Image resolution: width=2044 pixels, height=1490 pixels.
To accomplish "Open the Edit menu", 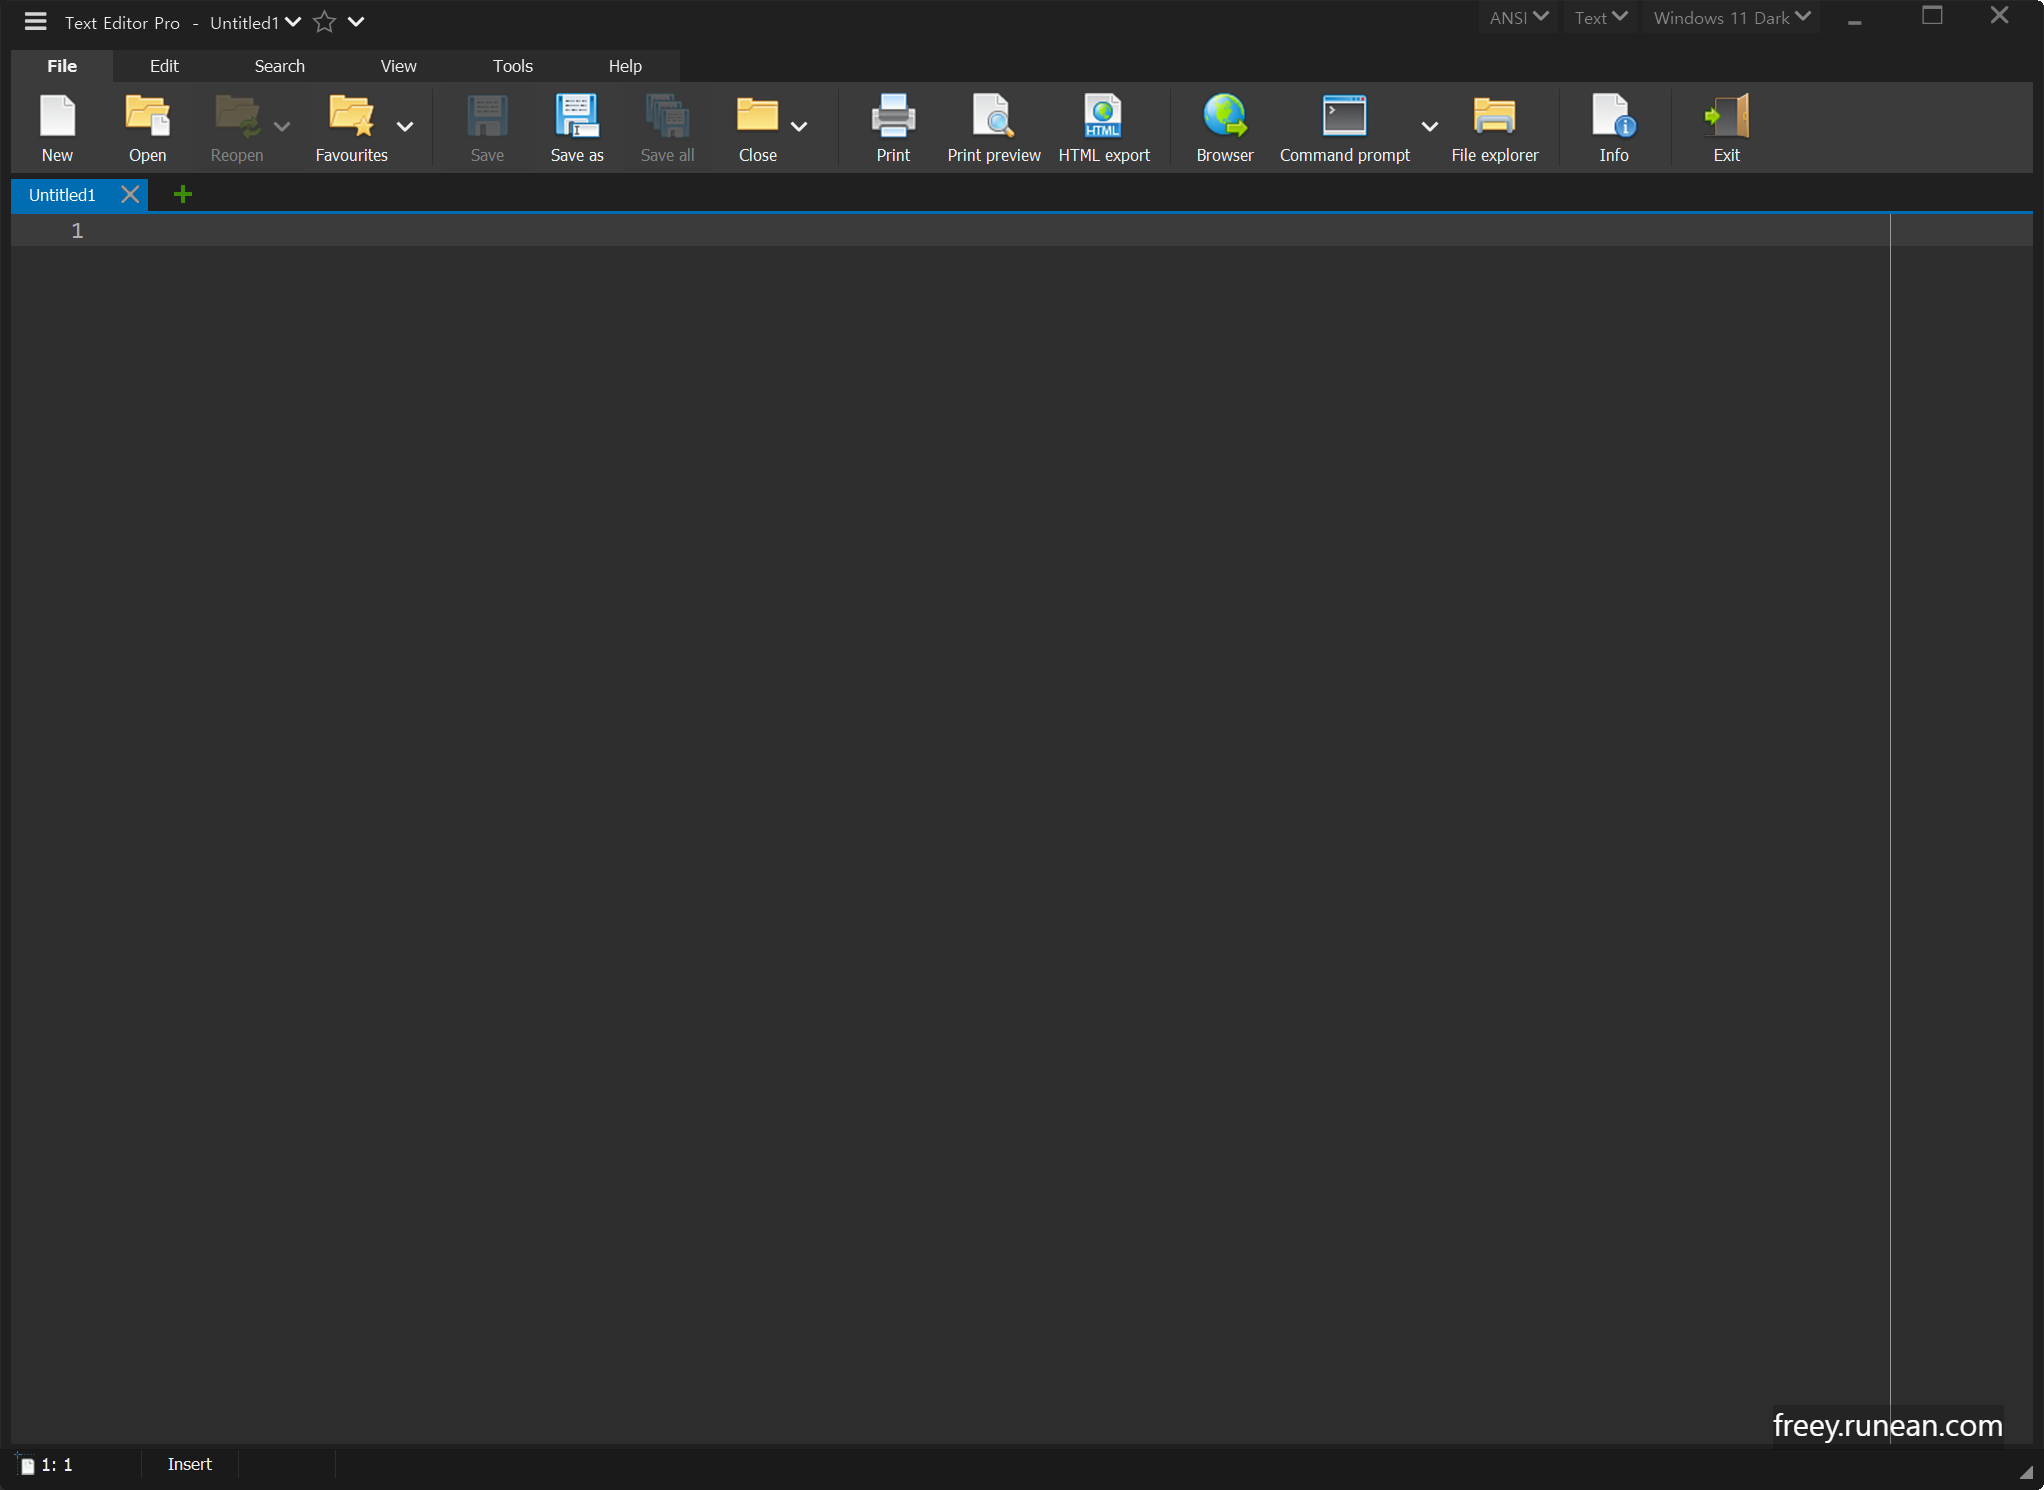I will 163,65.
